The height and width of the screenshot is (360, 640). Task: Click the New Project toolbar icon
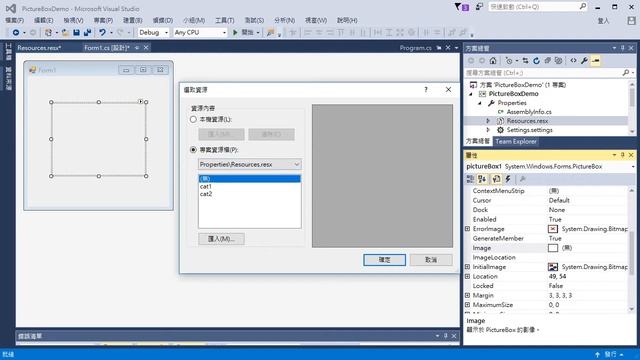point(48,32)
